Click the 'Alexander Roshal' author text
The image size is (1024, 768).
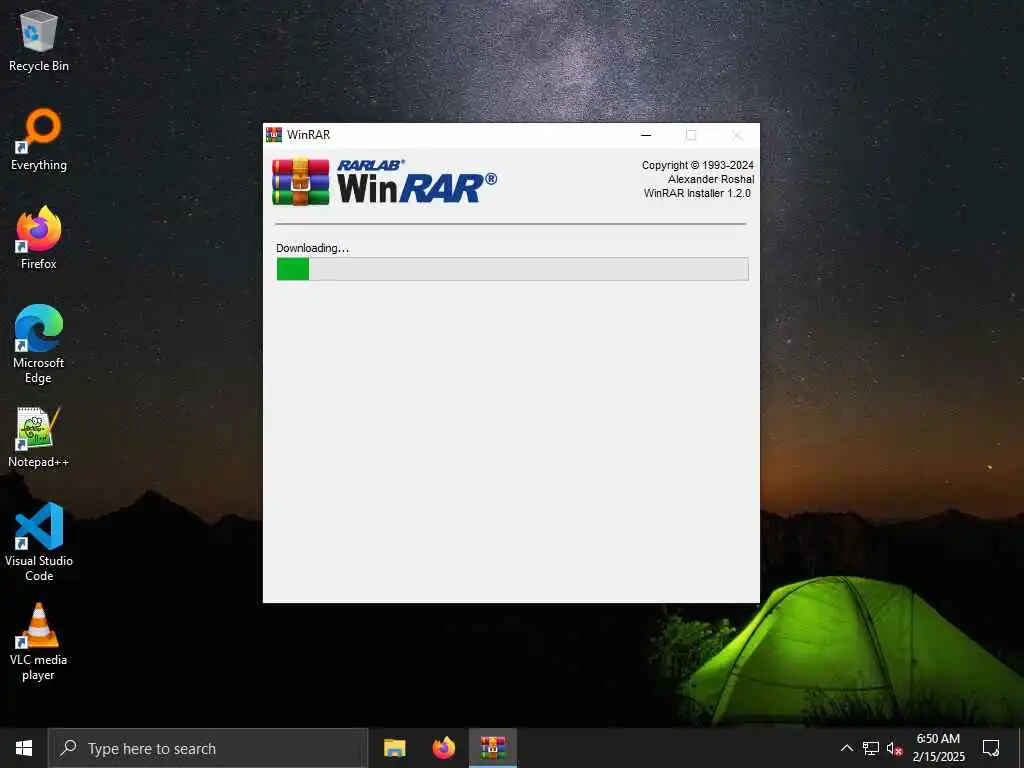[711, 179]
